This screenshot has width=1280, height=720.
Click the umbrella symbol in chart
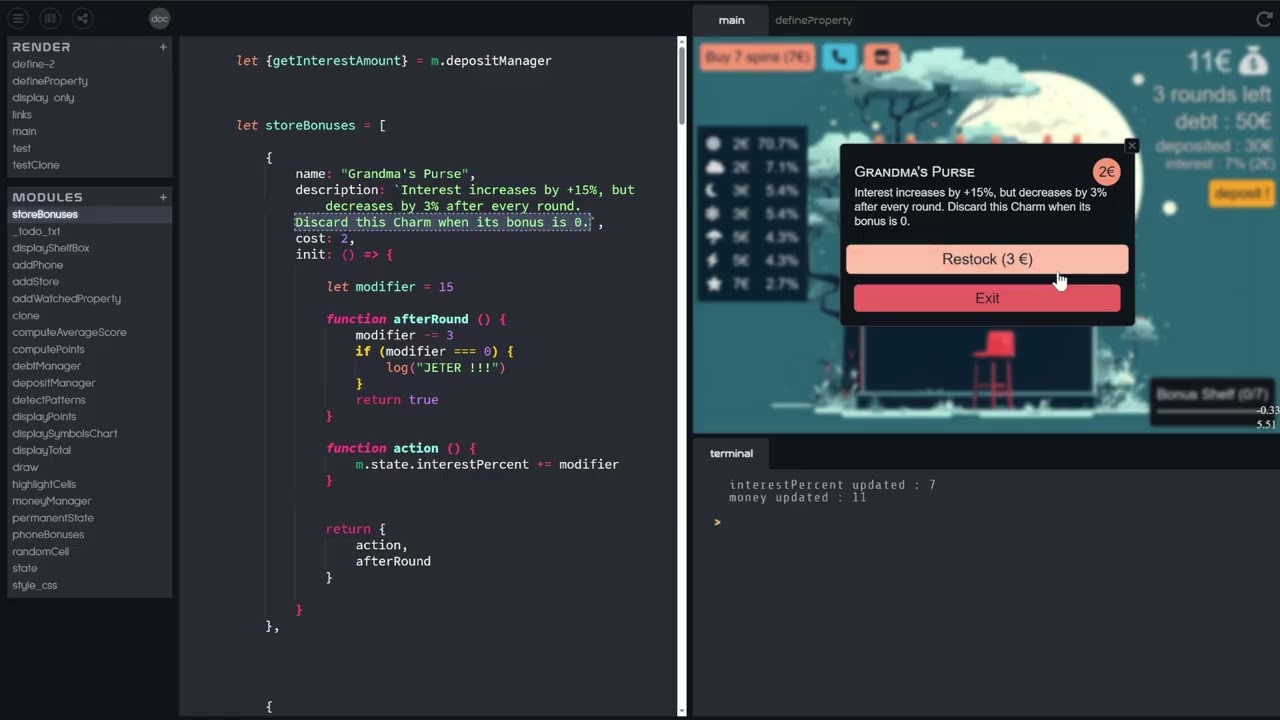pyautogui.click(x=714, y=237)
